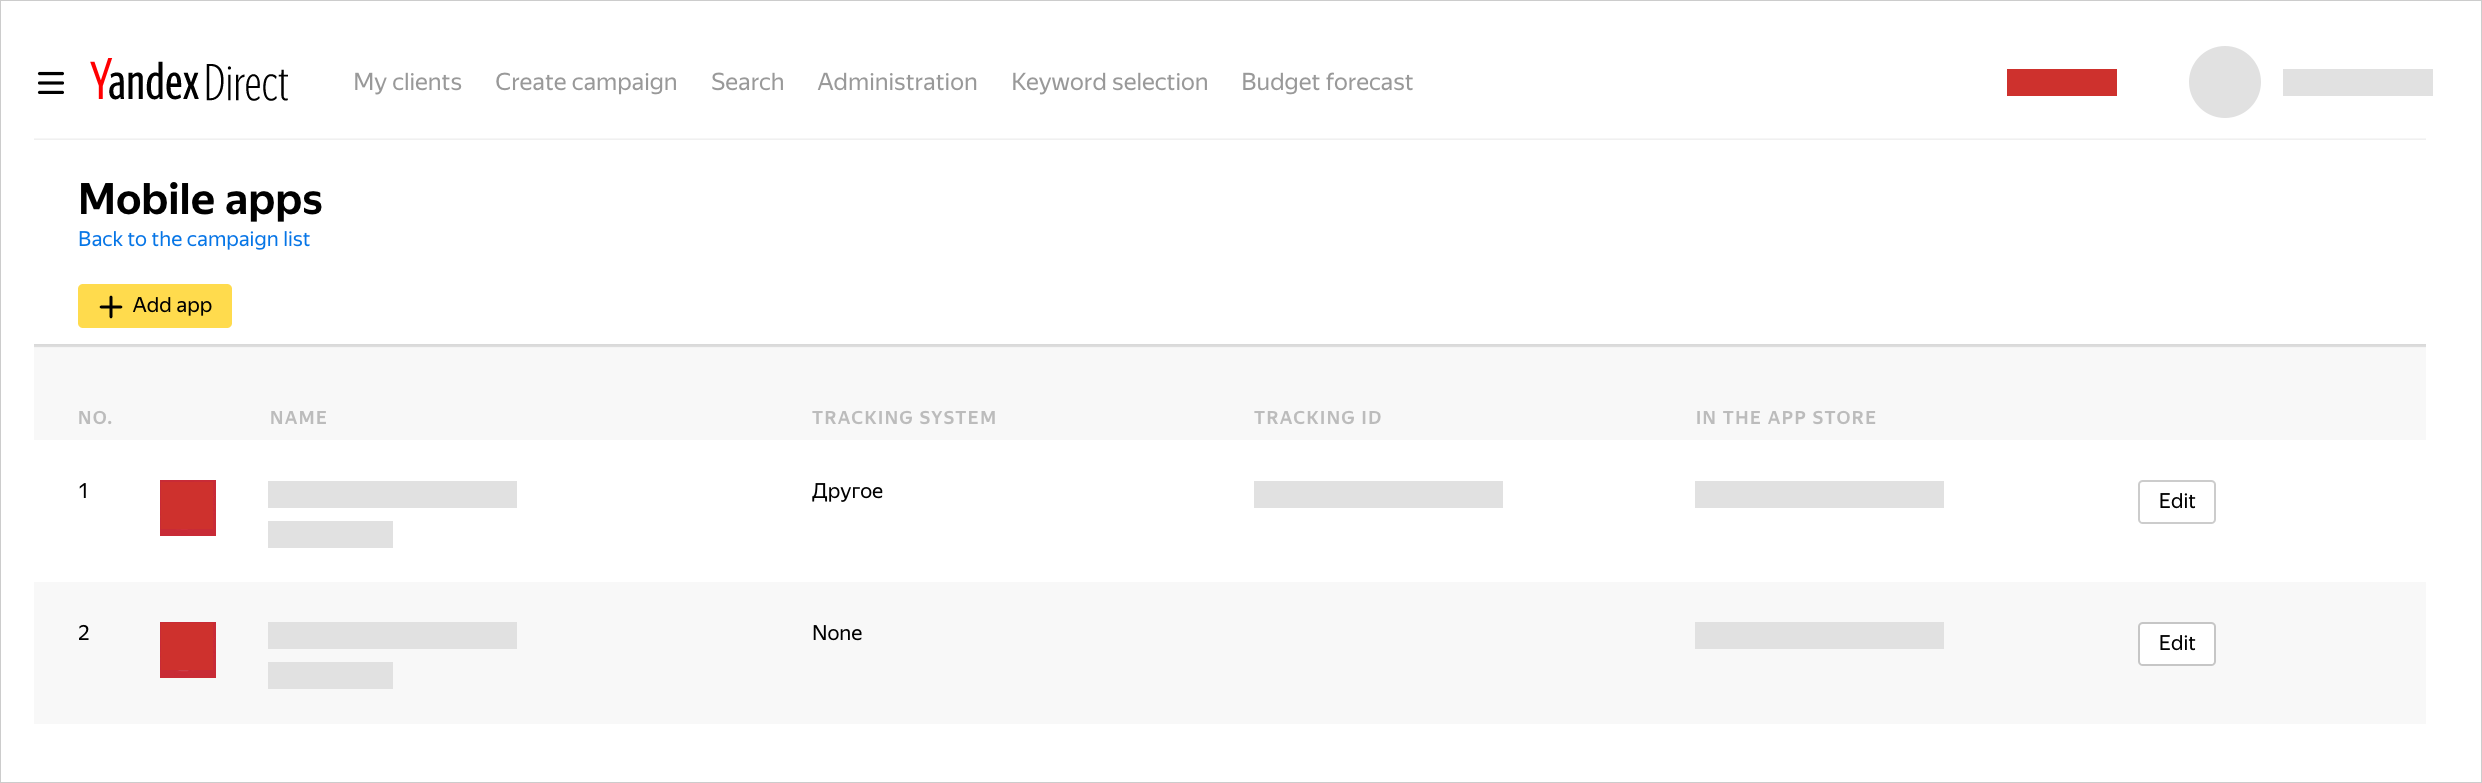Edit the second mobile app
Image resolution: width=2482 pixels, height=783 pixels.
pyautogui.click(x=2176, y=644)
